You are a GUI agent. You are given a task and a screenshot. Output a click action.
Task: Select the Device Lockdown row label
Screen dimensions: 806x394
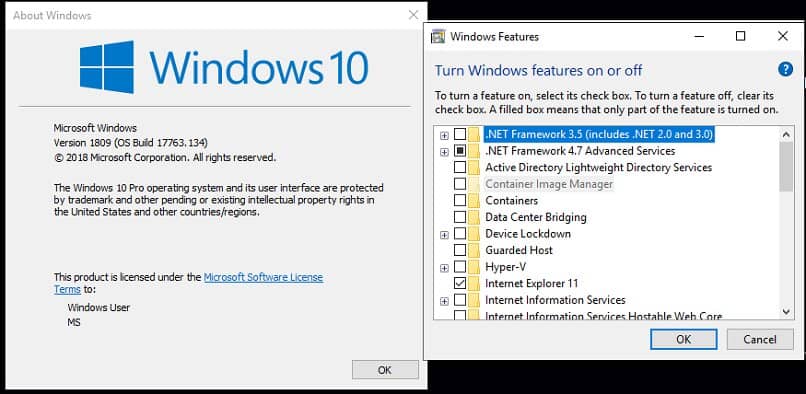coord(528,234)
